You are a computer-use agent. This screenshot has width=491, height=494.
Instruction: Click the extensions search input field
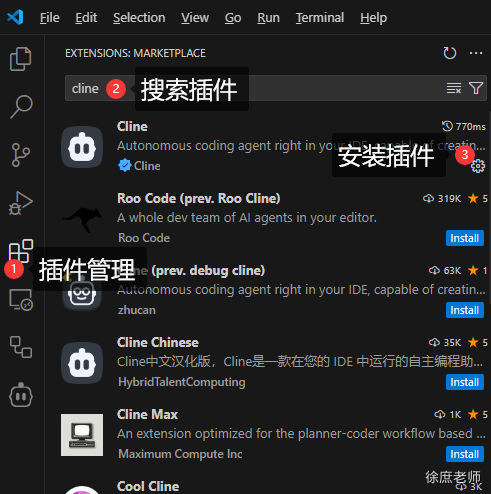coord(276,88)
